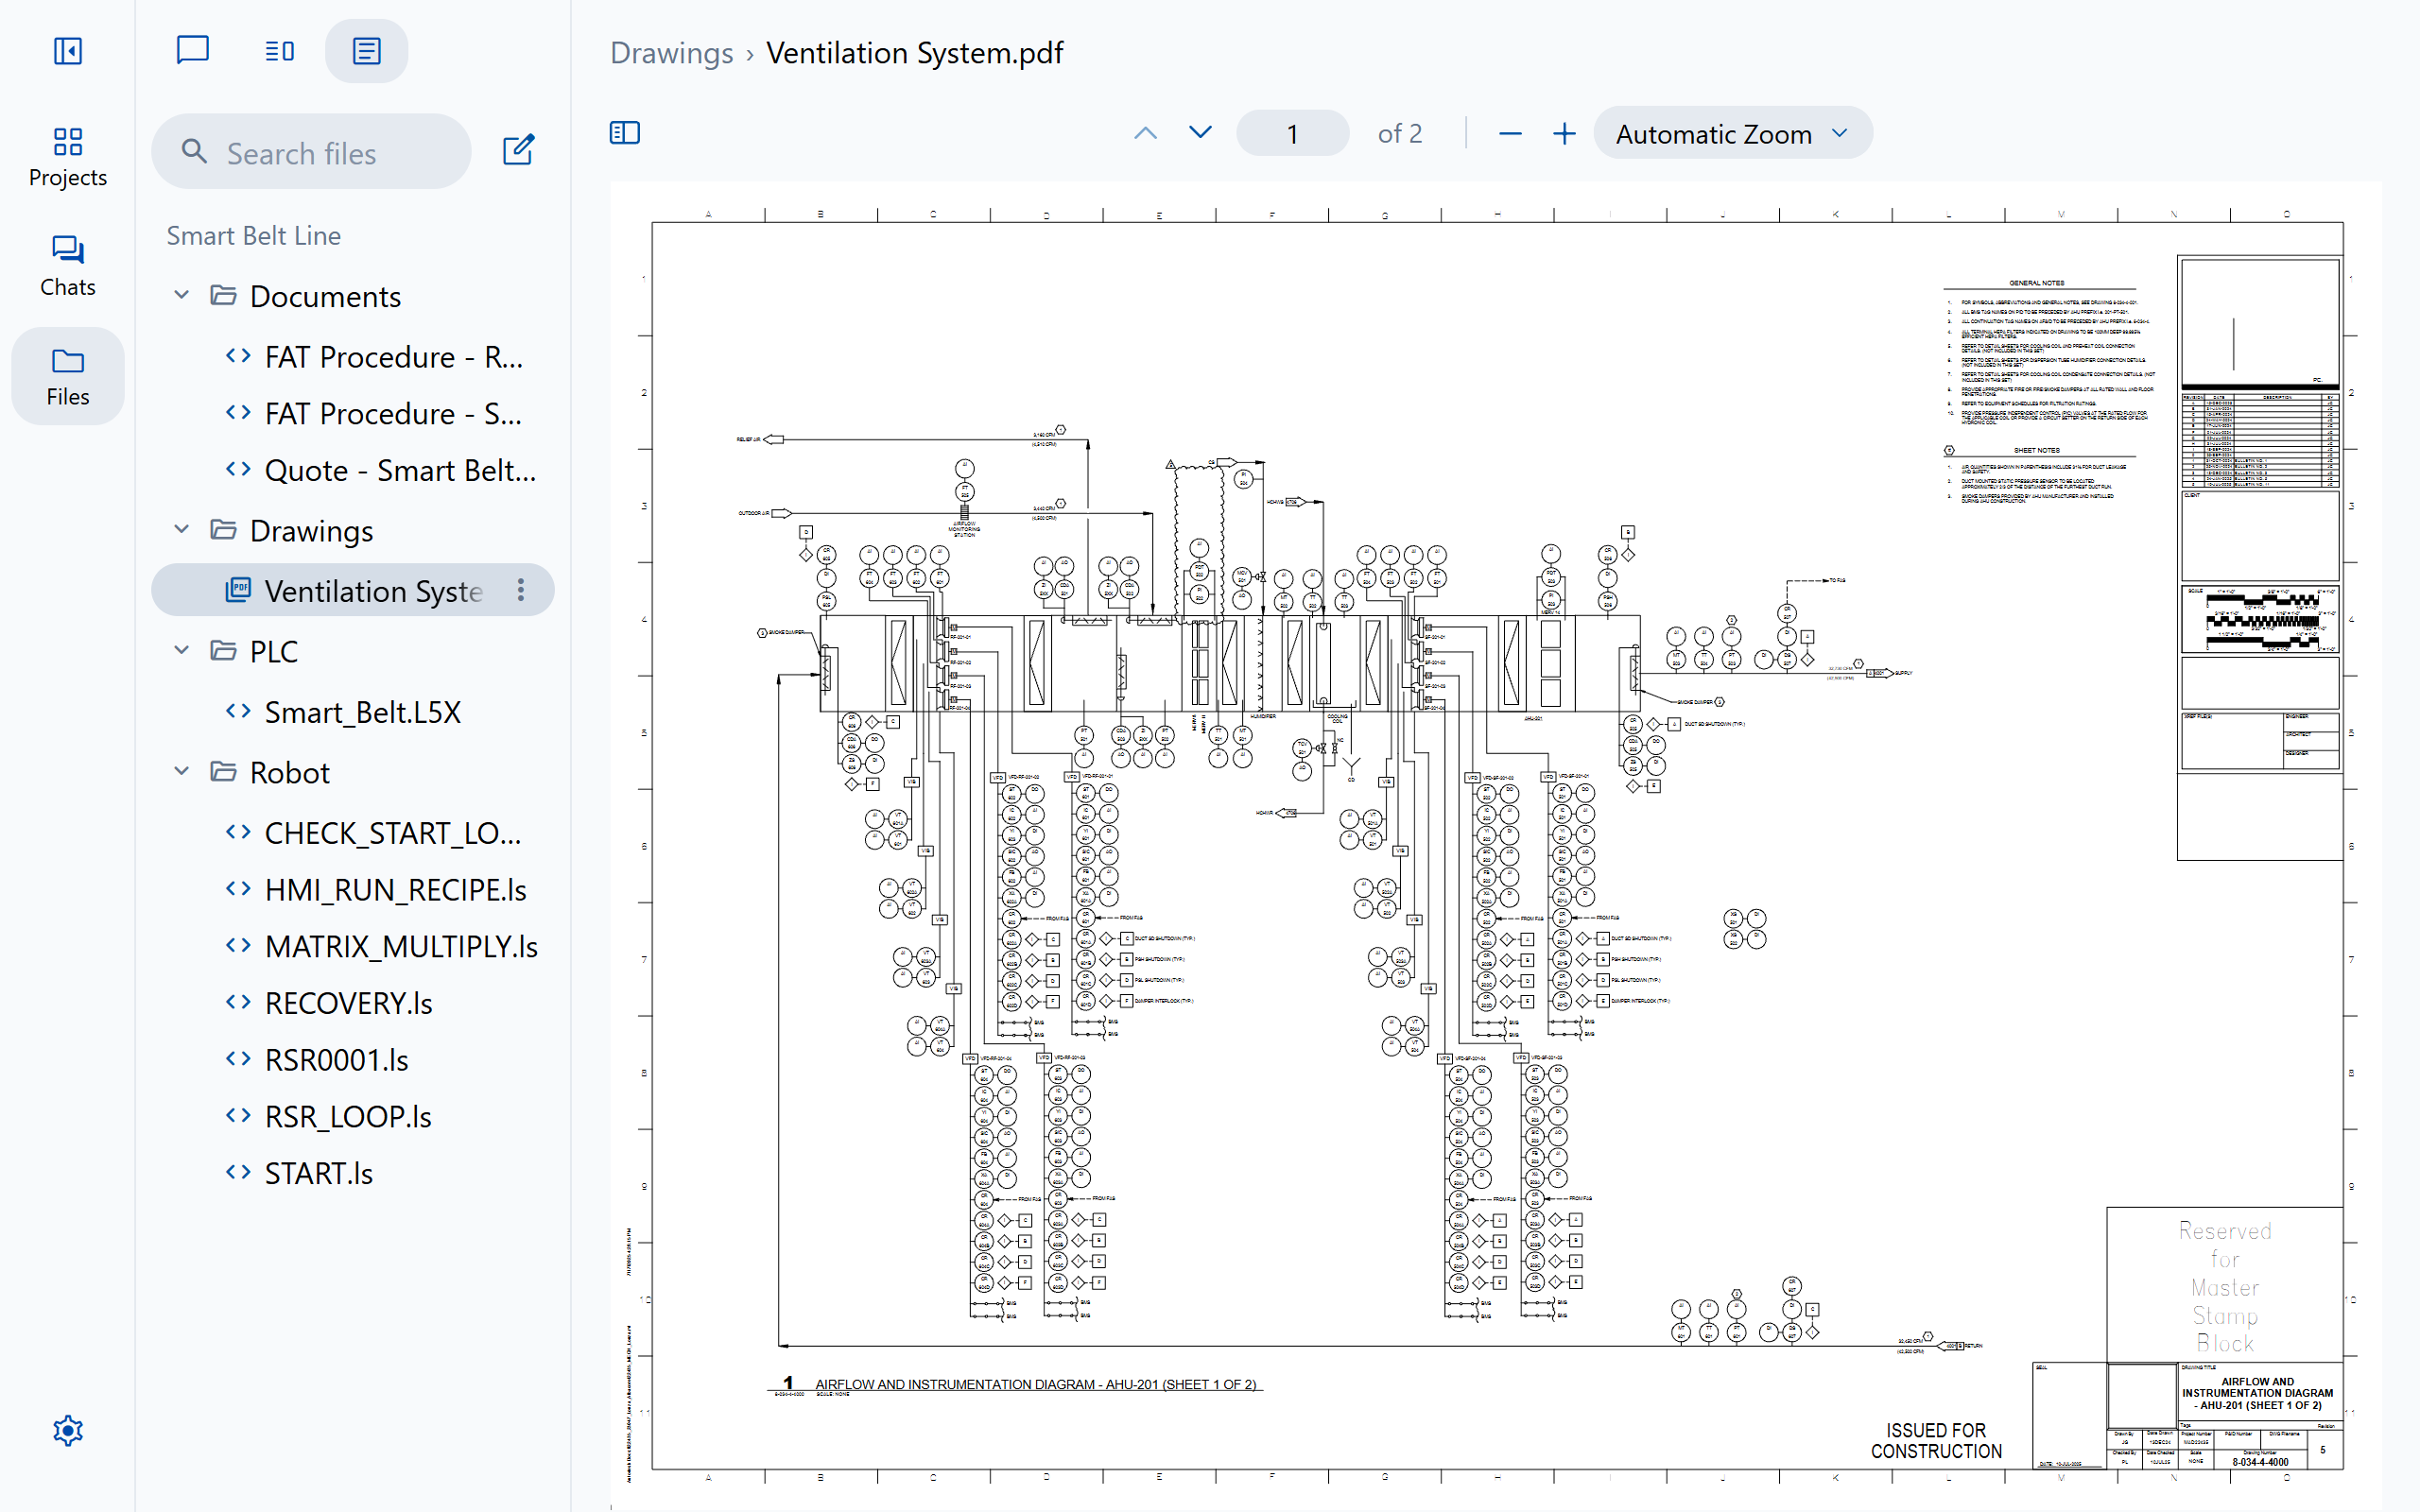
Task: Click the Smart Belt Line project title
Action: tap(253, 235)
